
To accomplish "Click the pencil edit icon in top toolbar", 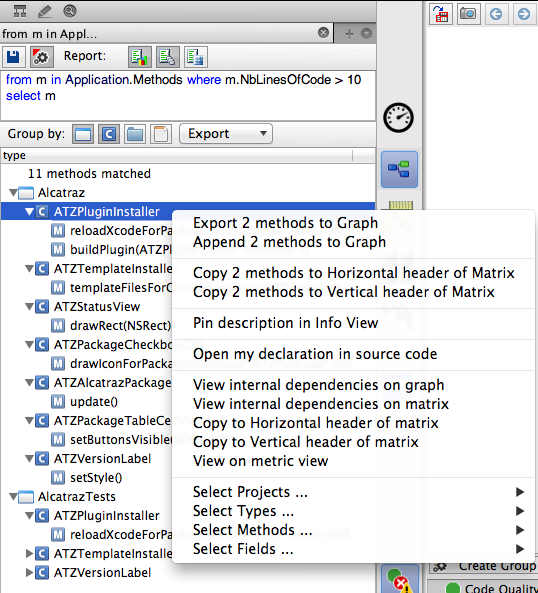I will tap(45, 11).
